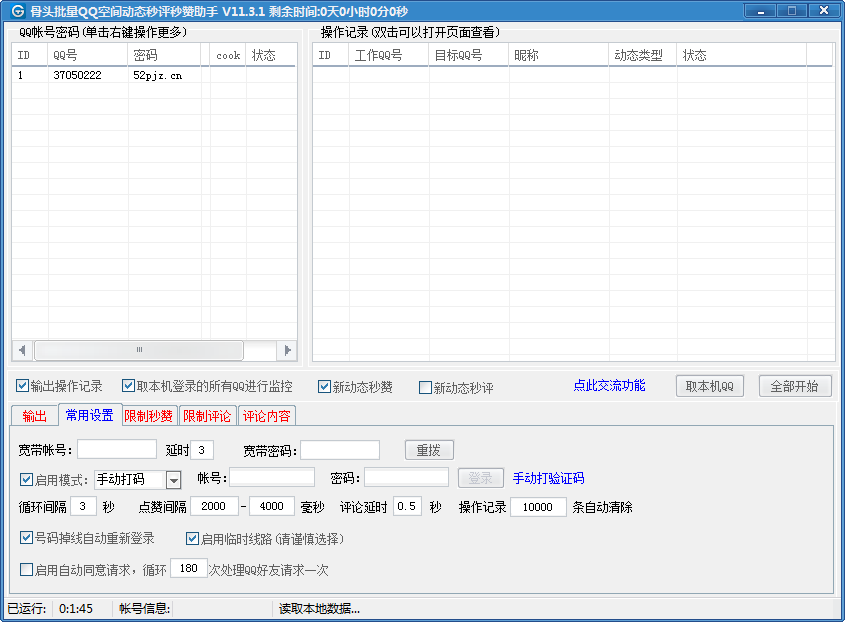Viewport: 845px width, 622px height.
Task: Enable 启用自动同意请求 checkbox
Action: point(27,570)
